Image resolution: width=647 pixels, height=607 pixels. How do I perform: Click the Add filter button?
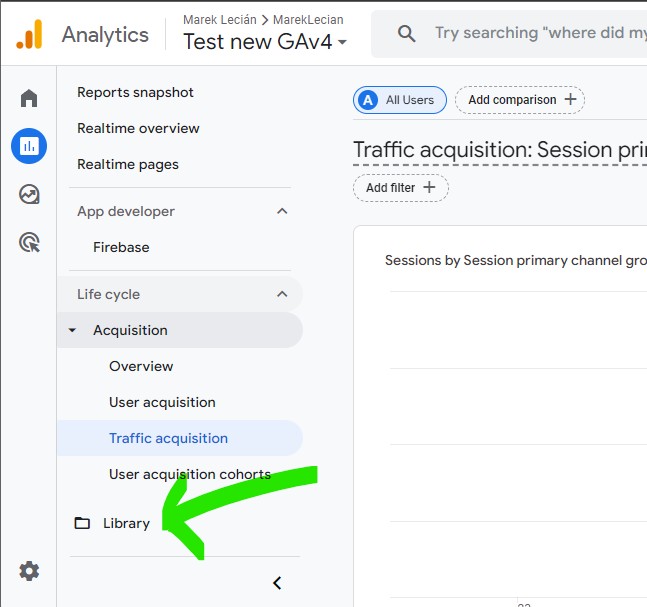401,188
